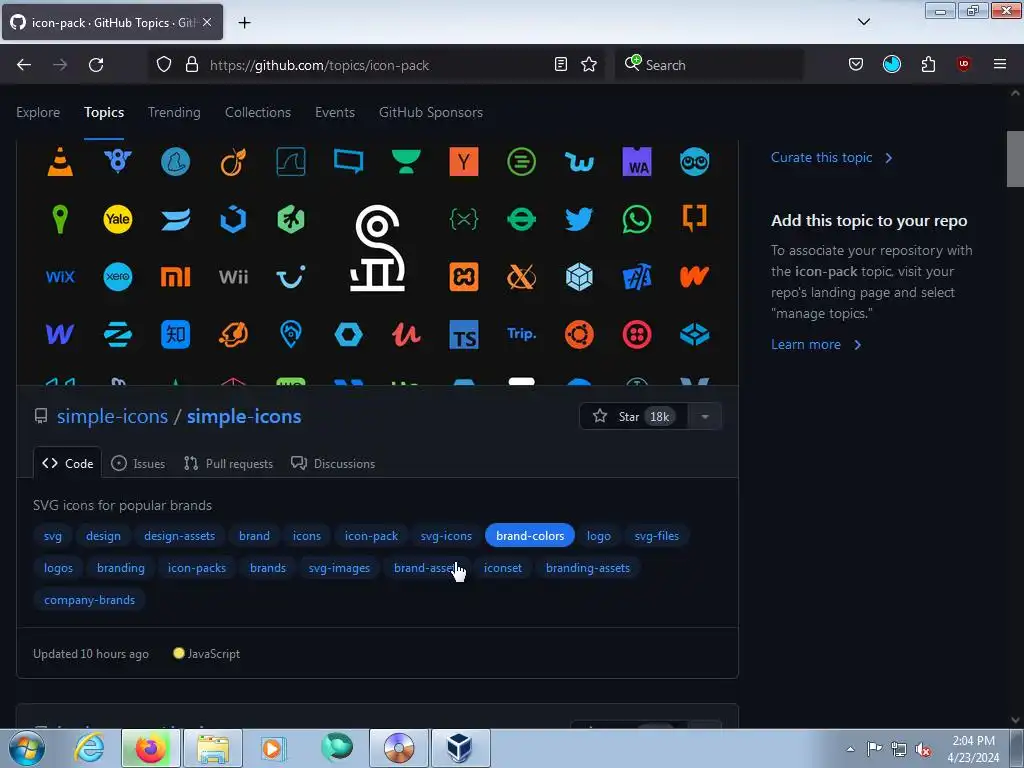The image size is (1024, 768).
Task: Open the Firefox hamburger menu
Action: pos(1000,64)
